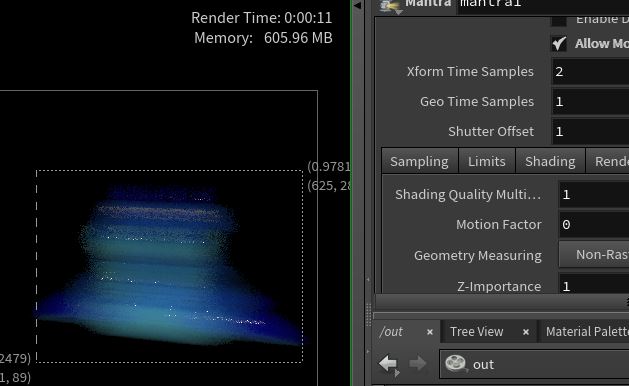This screenshot has width=629, height=386.
Task: Click the forward navigation arrow
Action: tap(418, 364)
